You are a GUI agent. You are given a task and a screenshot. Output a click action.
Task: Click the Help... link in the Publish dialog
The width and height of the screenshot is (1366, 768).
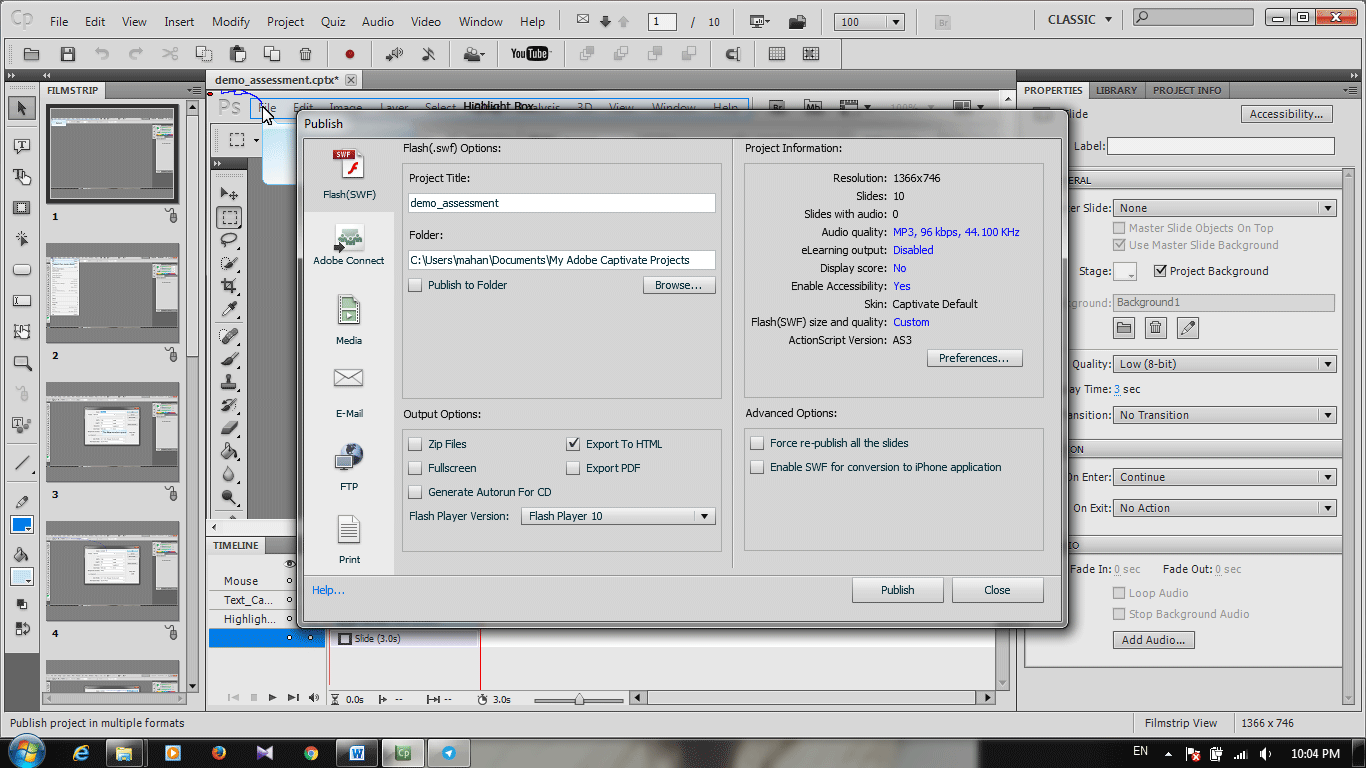tap(328, 590)
